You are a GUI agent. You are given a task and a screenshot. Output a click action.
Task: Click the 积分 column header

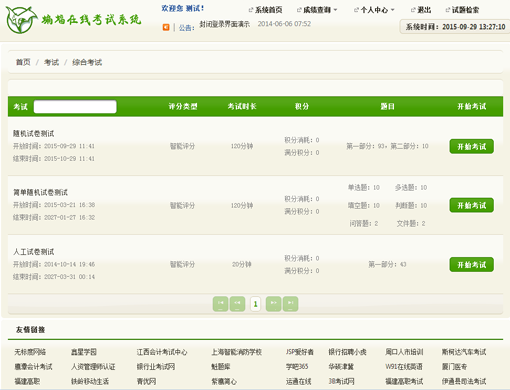click(302, 107)
